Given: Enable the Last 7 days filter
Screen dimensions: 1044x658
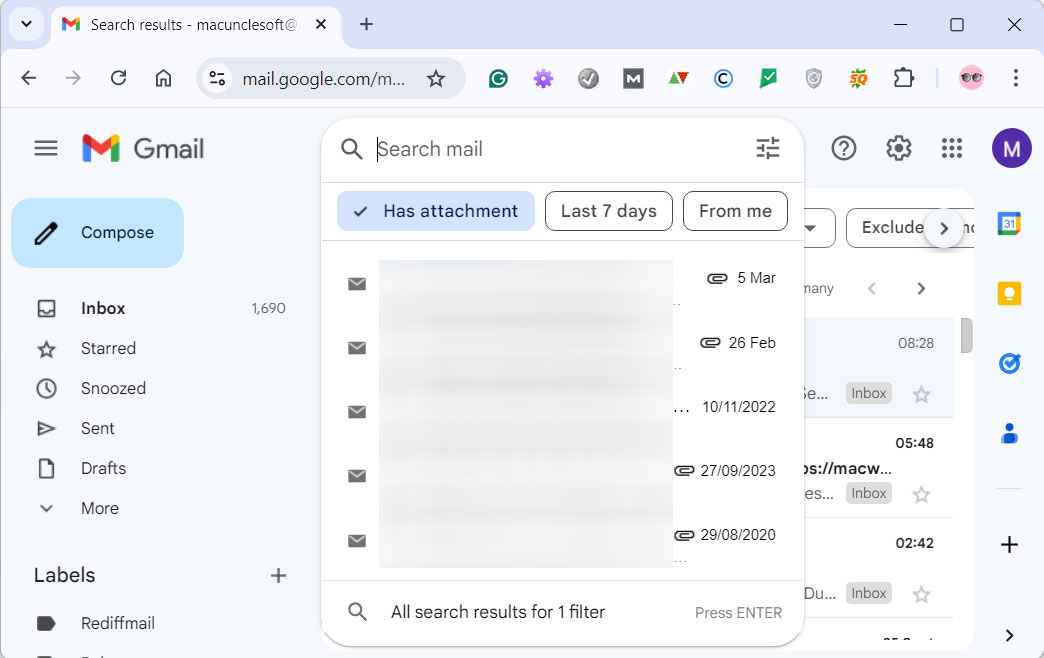Looking at the screenshot, I should coord(608,211).
